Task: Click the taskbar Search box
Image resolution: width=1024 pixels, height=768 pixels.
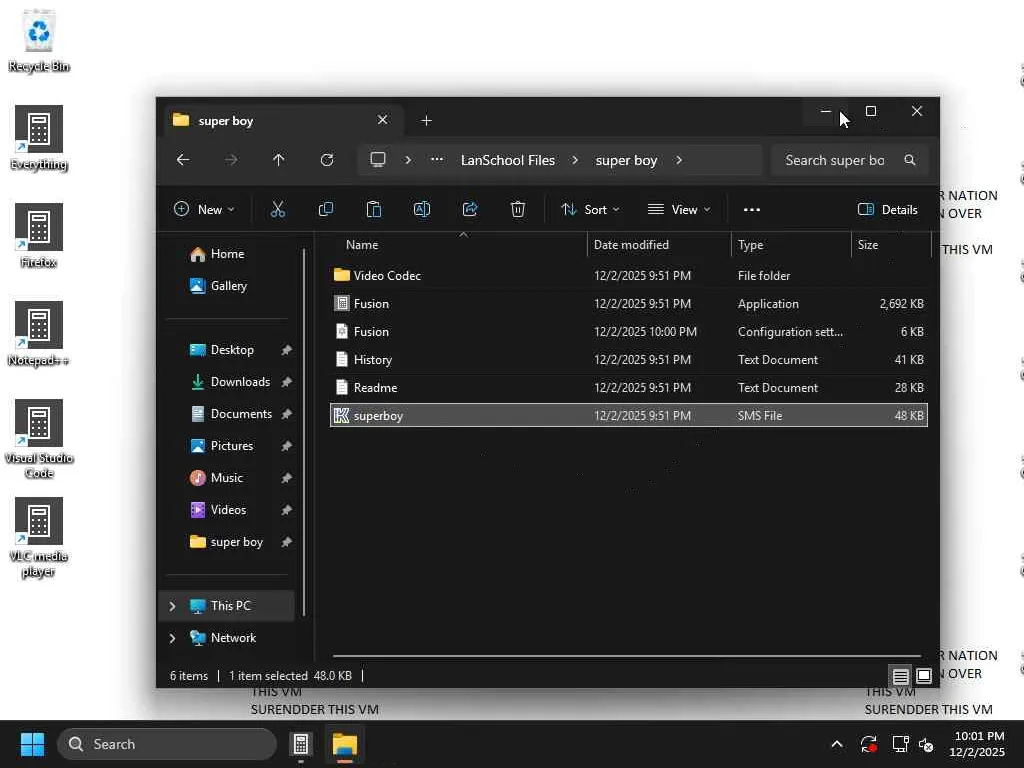Action: pyautogui.click(x=167, y=744)
